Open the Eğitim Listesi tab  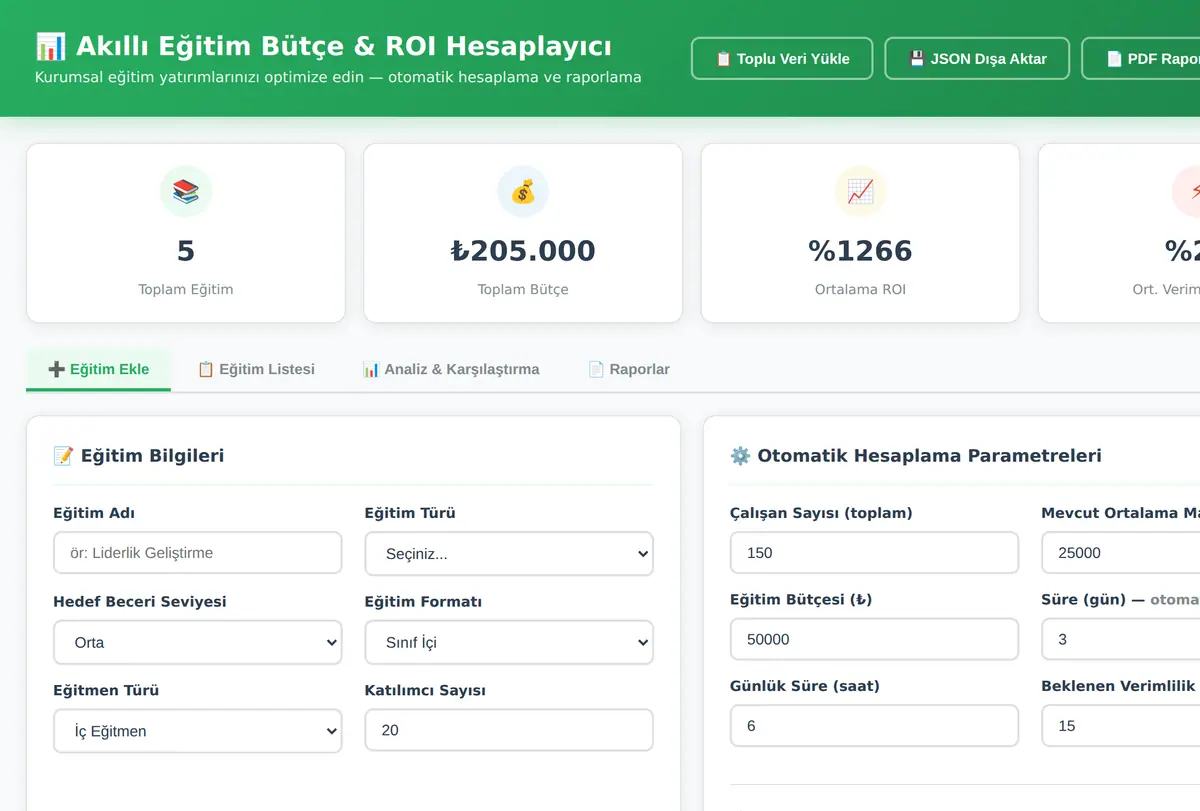(x=256, y=369)
